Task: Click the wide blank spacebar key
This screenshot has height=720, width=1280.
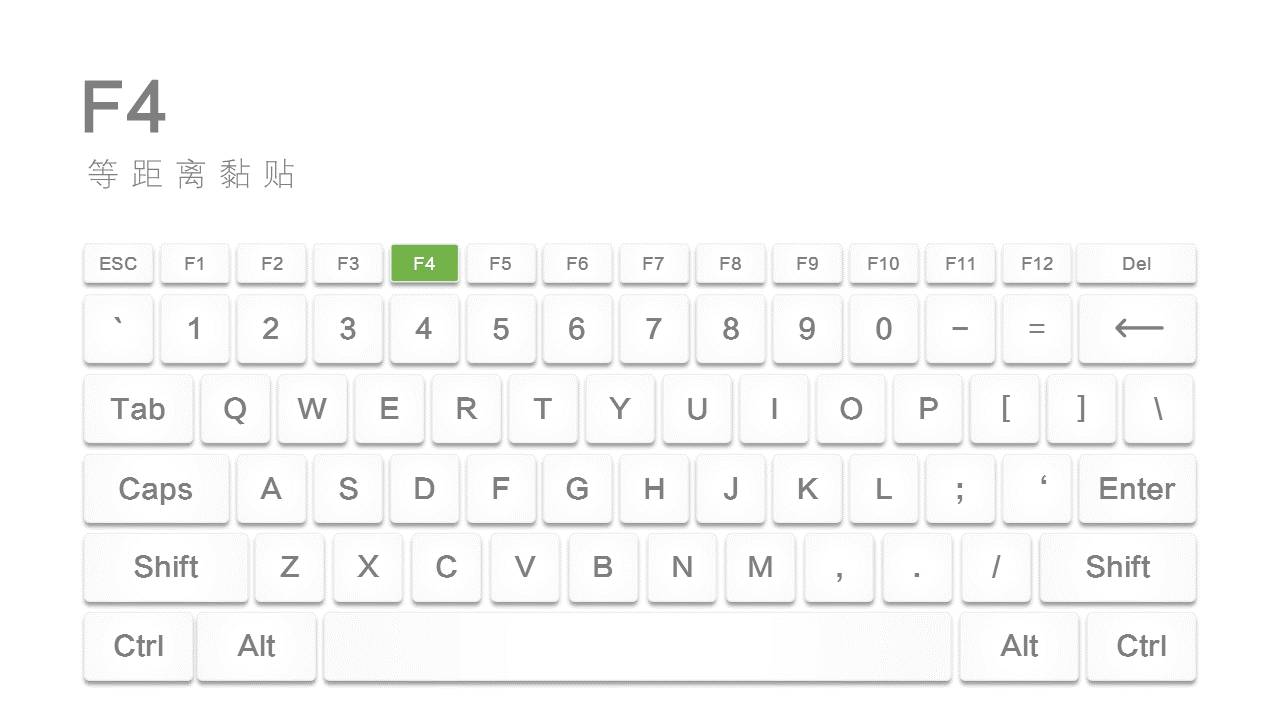Action: tap(637, 646)
